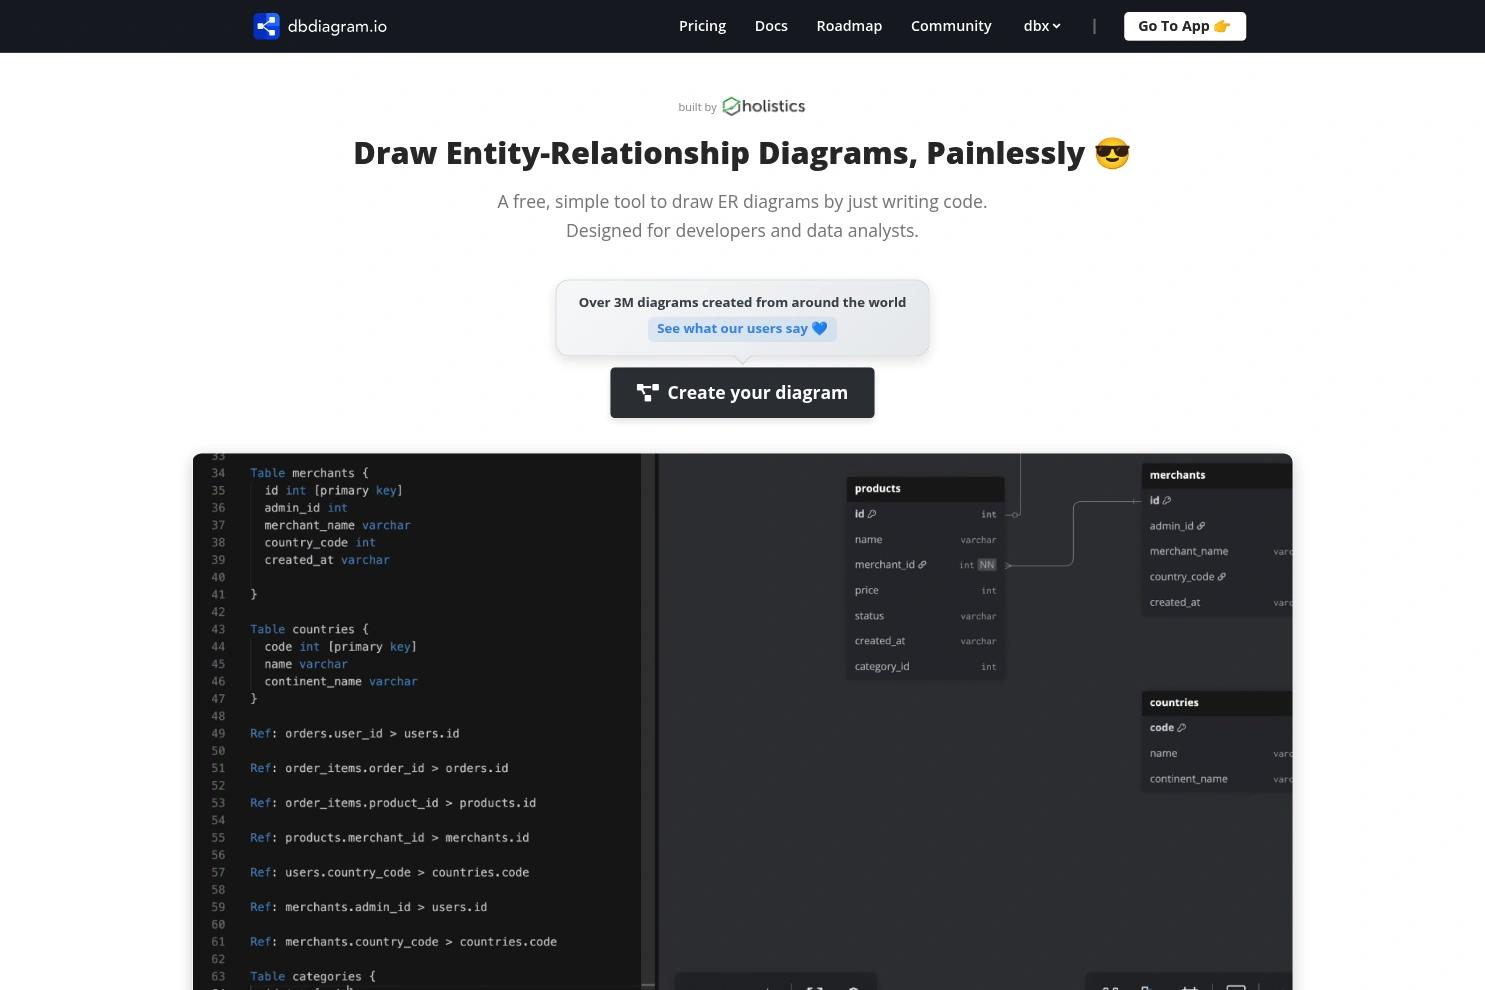Click code line 43 'Table countries {'
The width and height of the screenshot is (1485, 990).
pos(309,629)
